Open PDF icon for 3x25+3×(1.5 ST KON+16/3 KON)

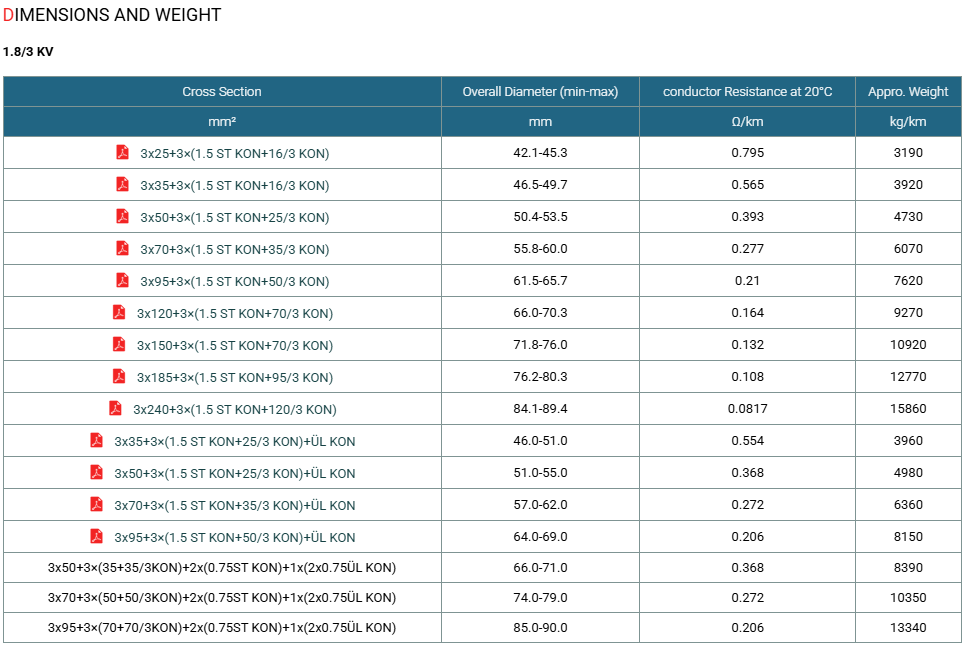tap(122, 152)
